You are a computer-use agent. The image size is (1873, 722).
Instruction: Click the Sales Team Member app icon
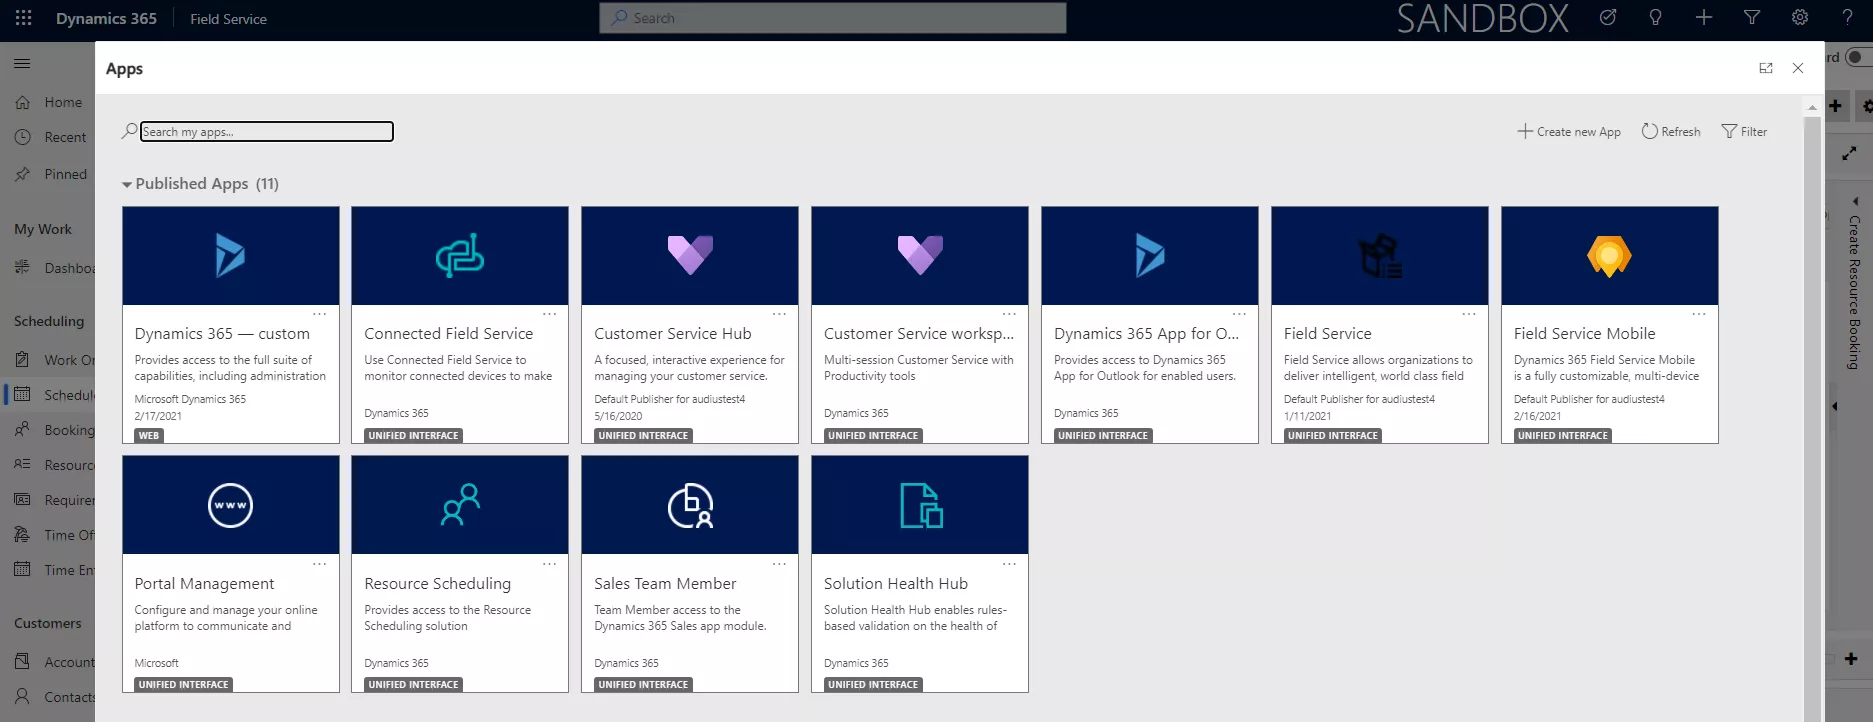click(690, 505)
